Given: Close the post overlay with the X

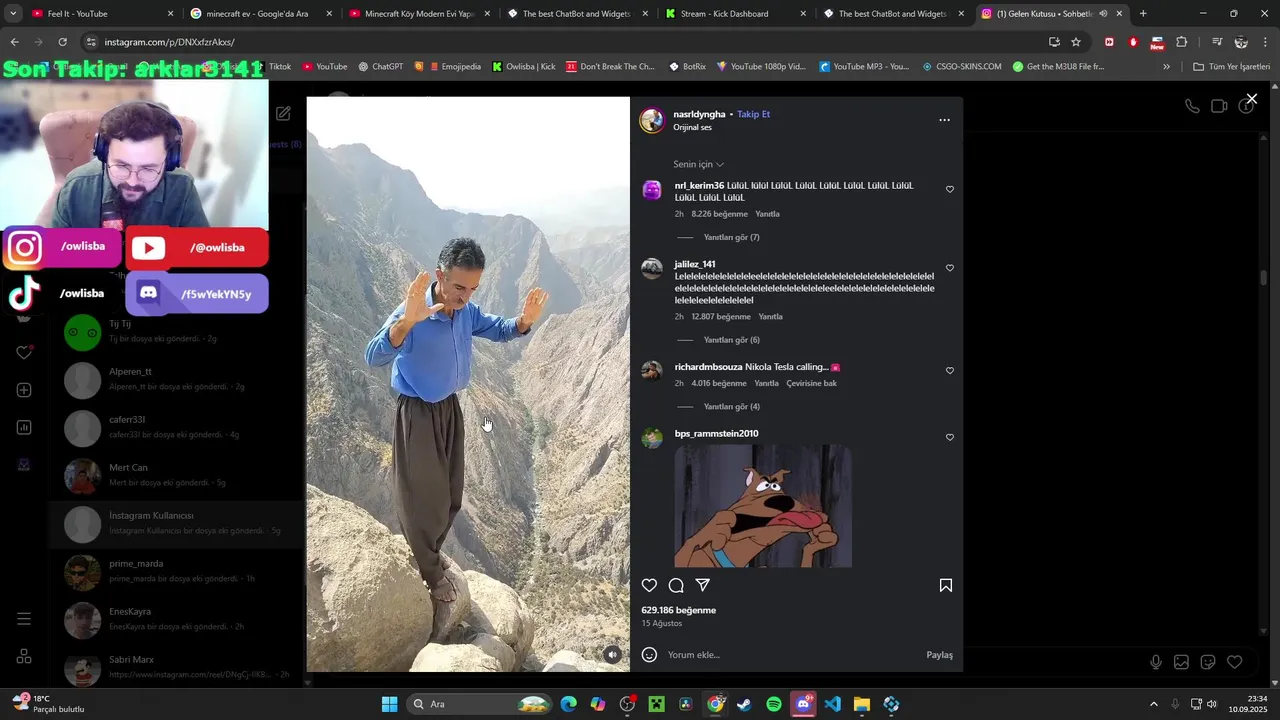Looking at the screenshot, I should (x=1251, y=99).
